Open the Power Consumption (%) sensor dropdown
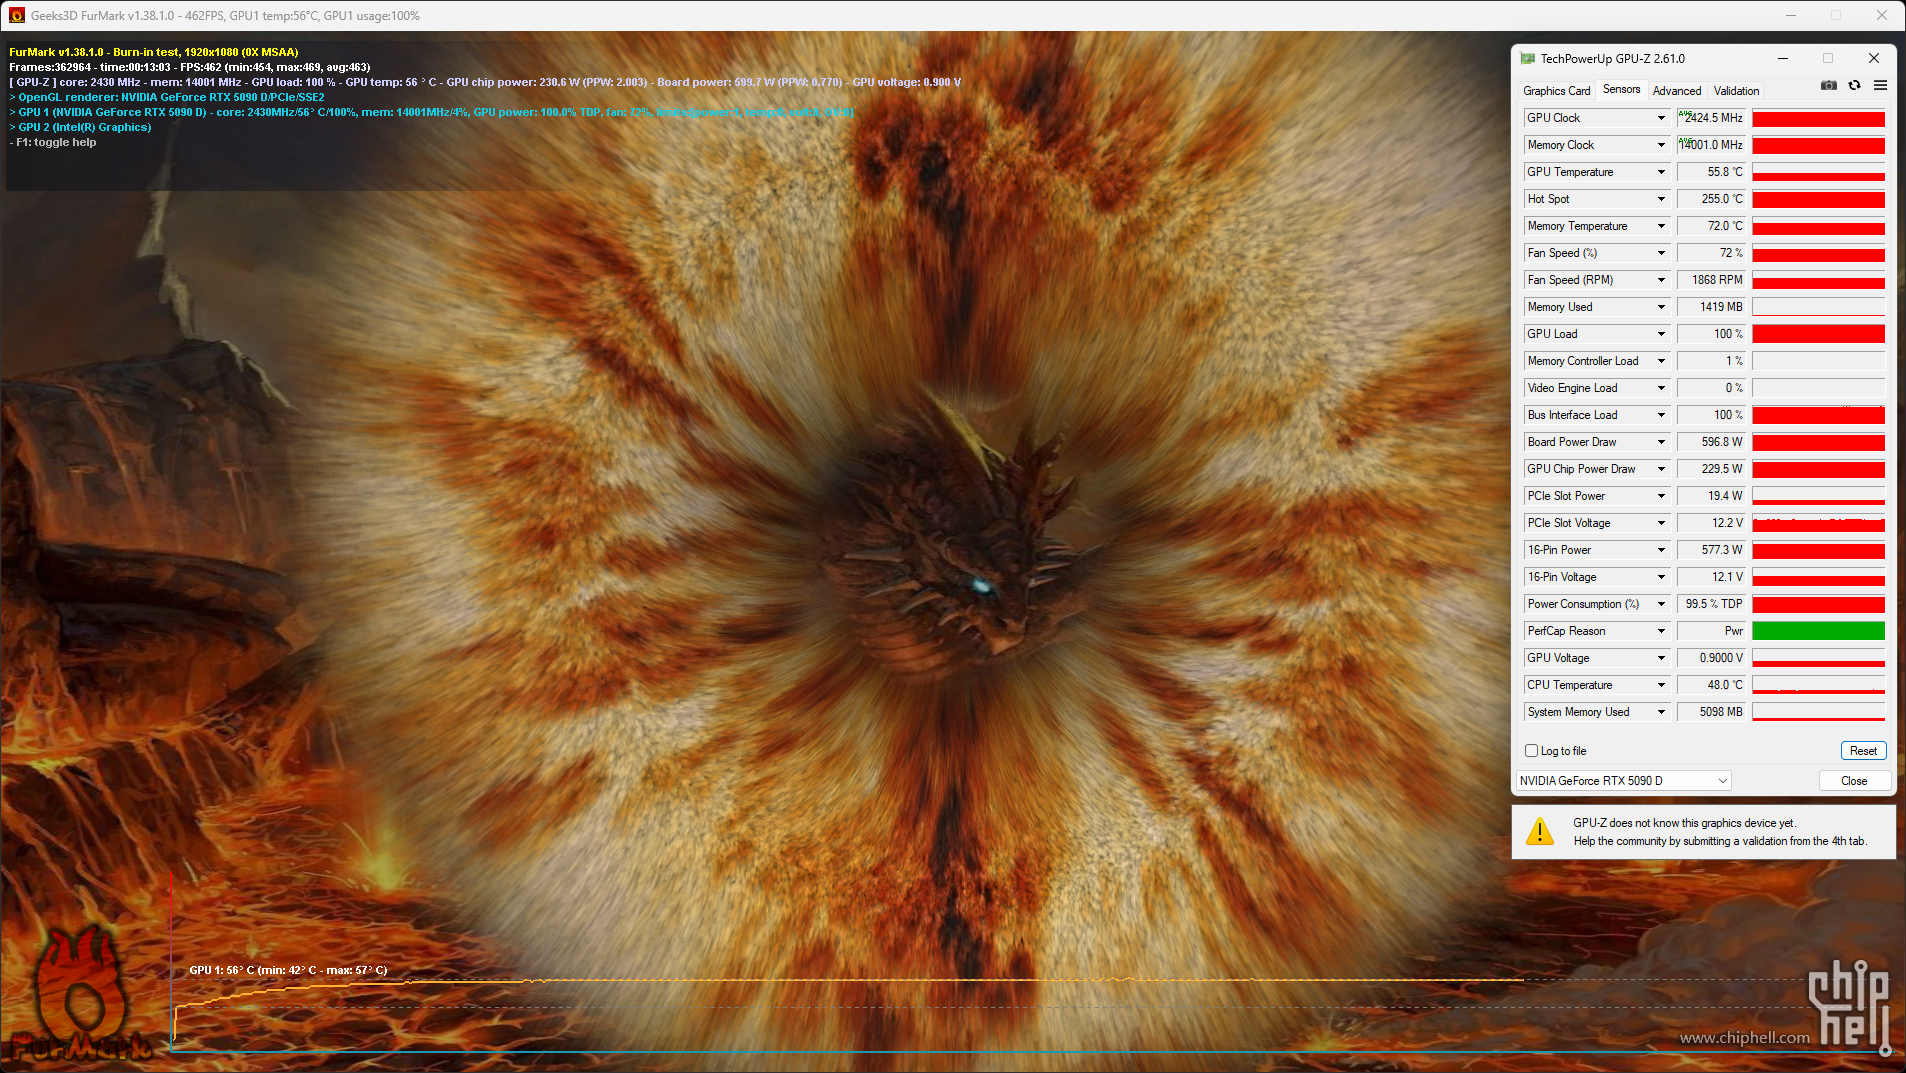This screenshot has width=1906, height=1073. [1661, 604]
